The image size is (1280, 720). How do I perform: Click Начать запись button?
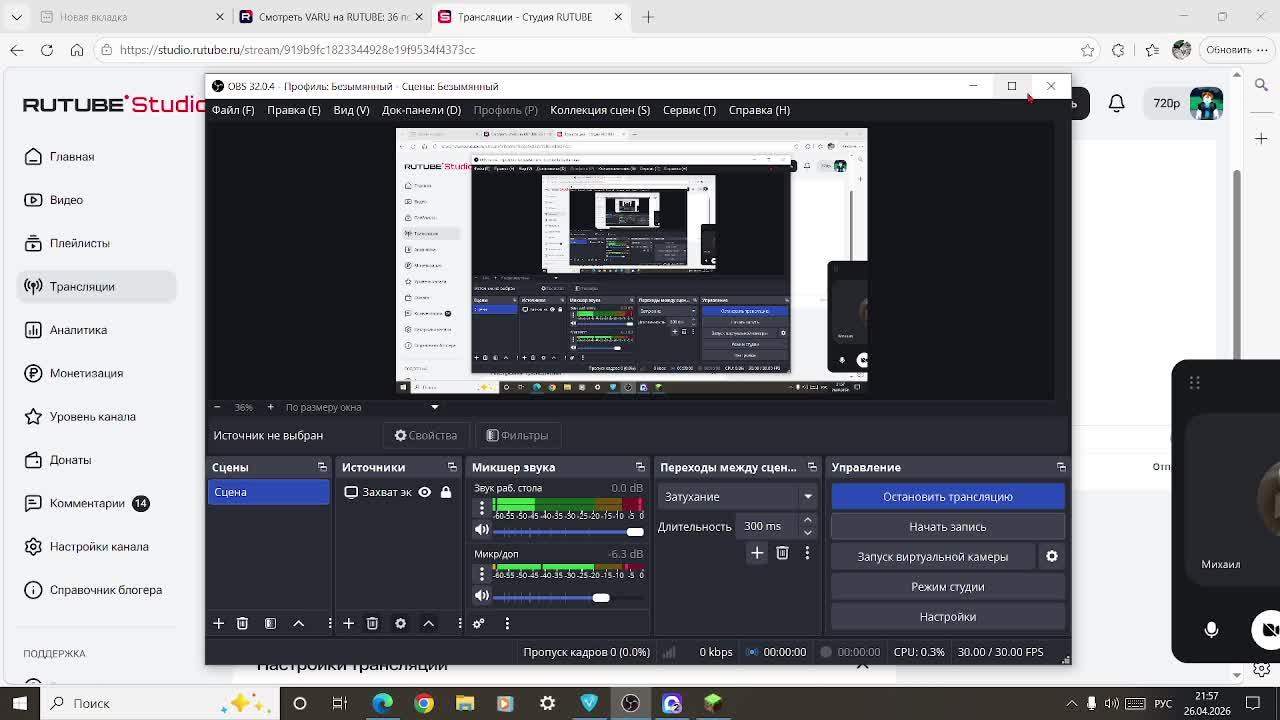948,526
